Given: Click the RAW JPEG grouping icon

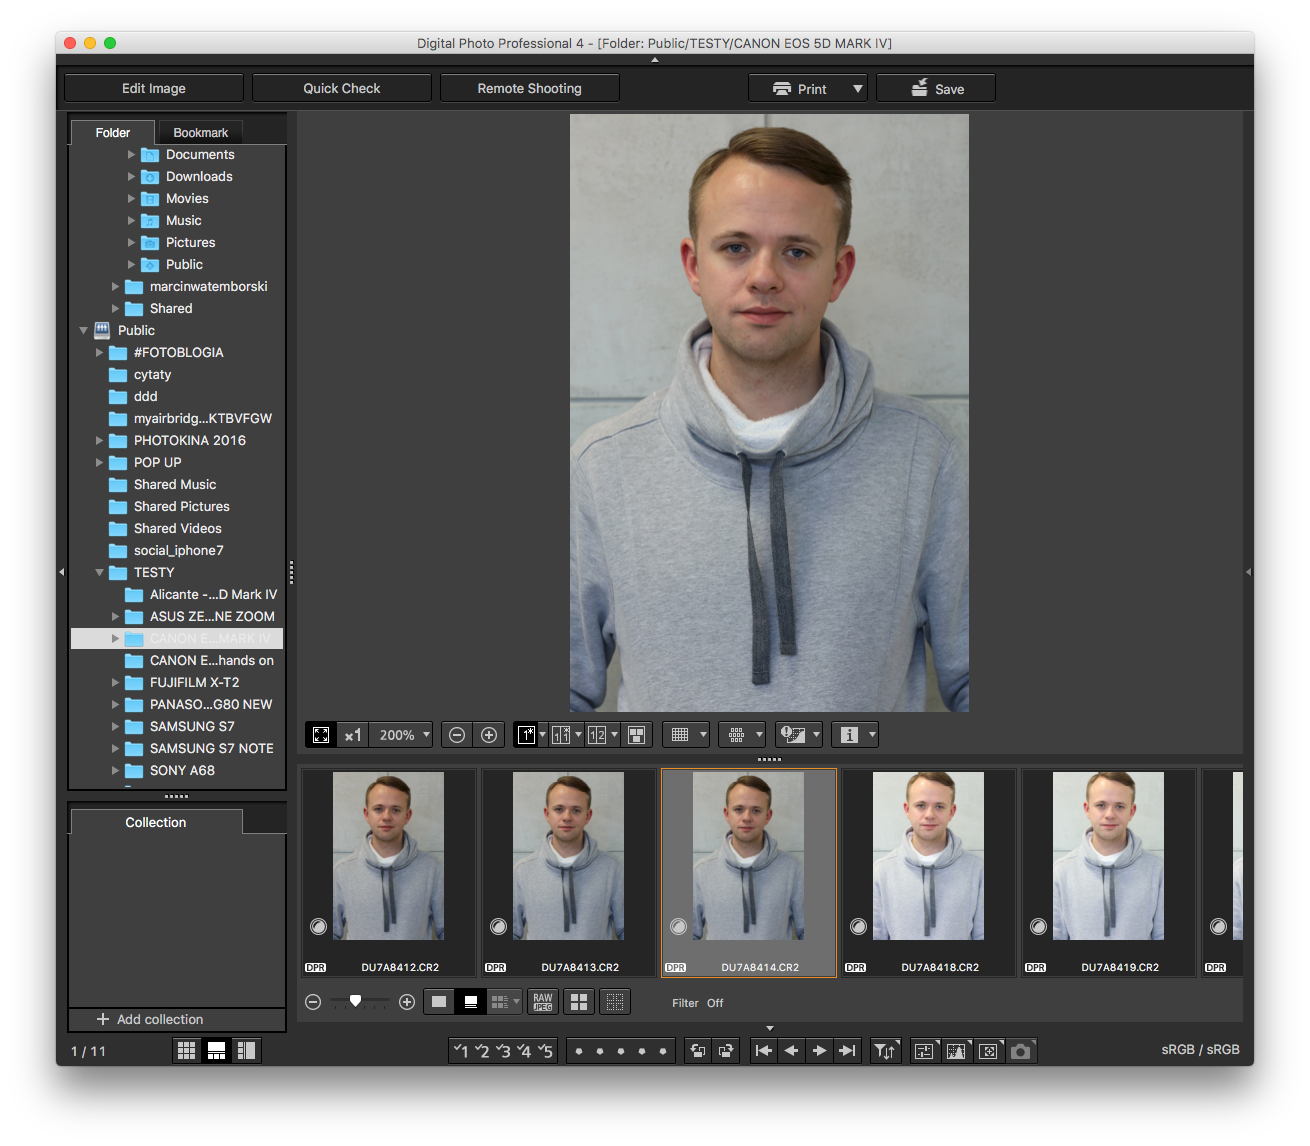Looking at the screenshot, I should (543, 1002).
